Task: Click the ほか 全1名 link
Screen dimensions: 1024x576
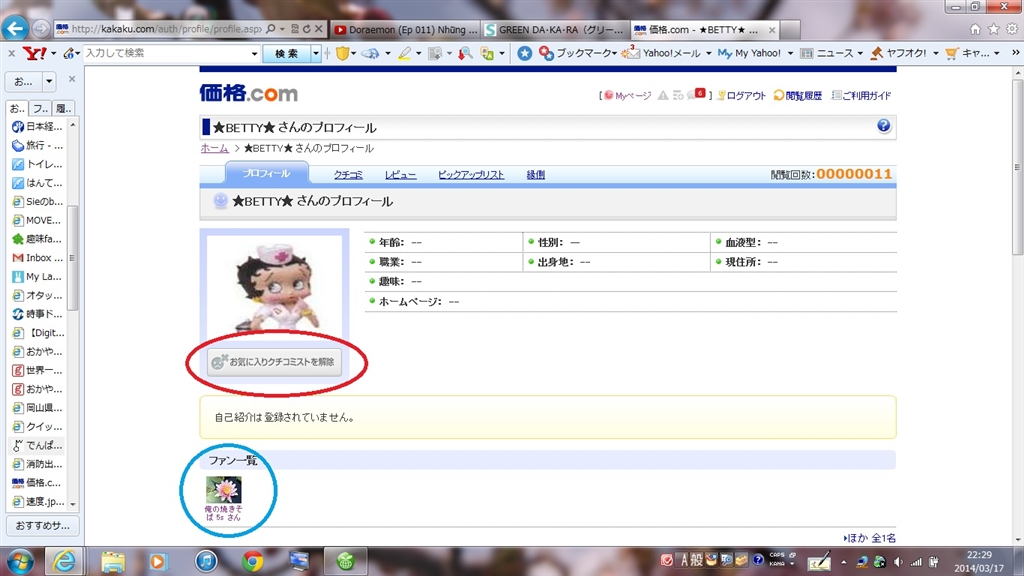Action: click(x=869, y=538)
